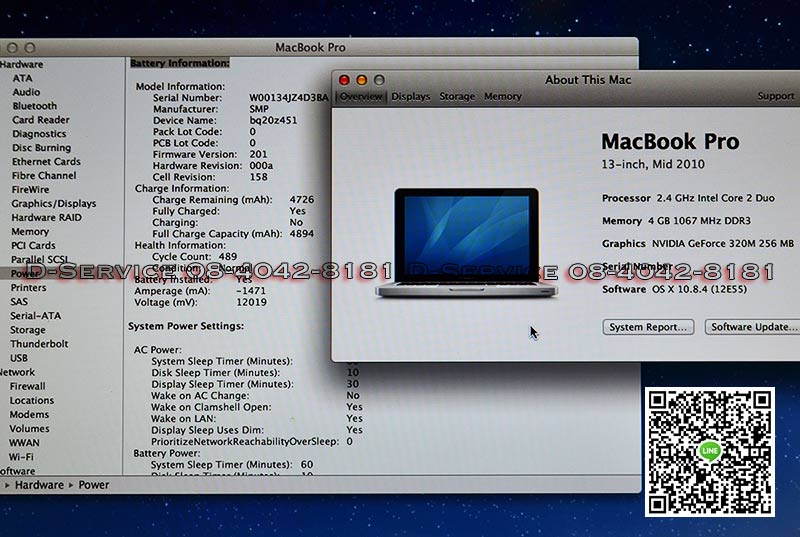The height and width of the screenshot is (537, 800).
Task: Click Power in the bottom path bar
Action: pyautogui.click(x=93, y=485)
